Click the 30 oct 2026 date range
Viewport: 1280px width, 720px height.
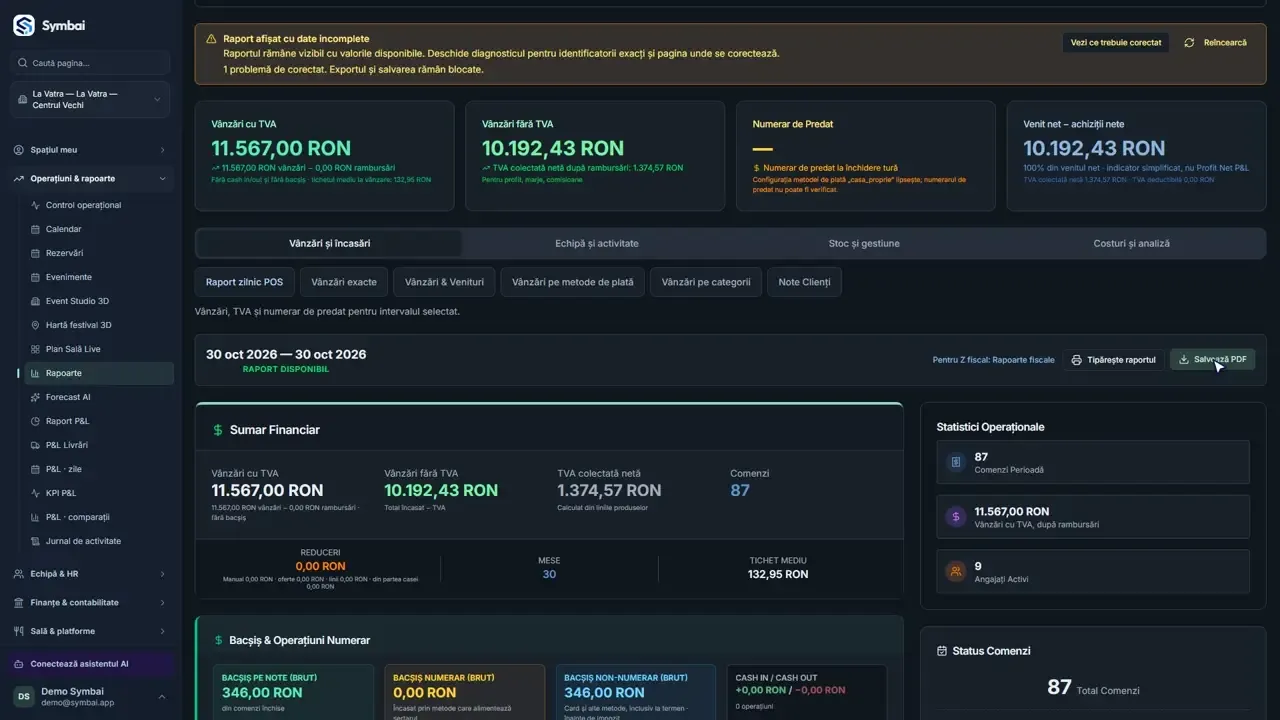click(286, 355)
